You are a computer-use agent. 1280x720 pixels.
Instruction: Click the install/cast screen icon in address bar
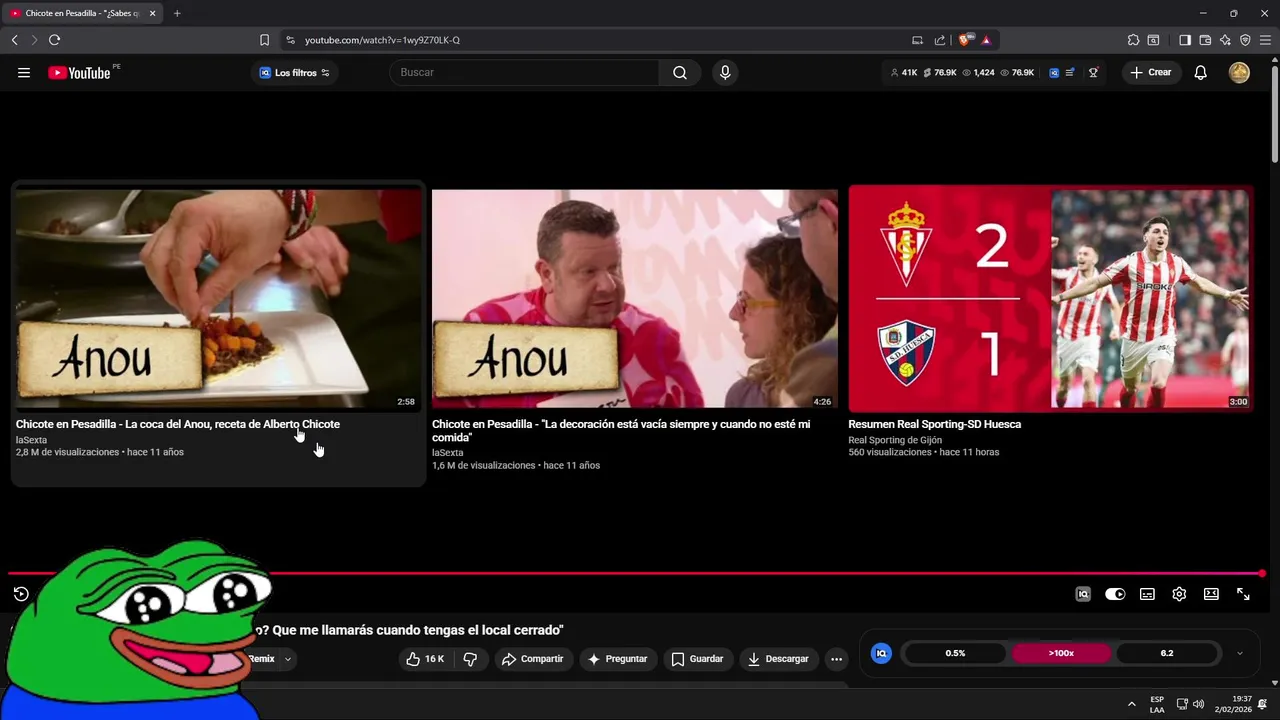click(917, 40)
